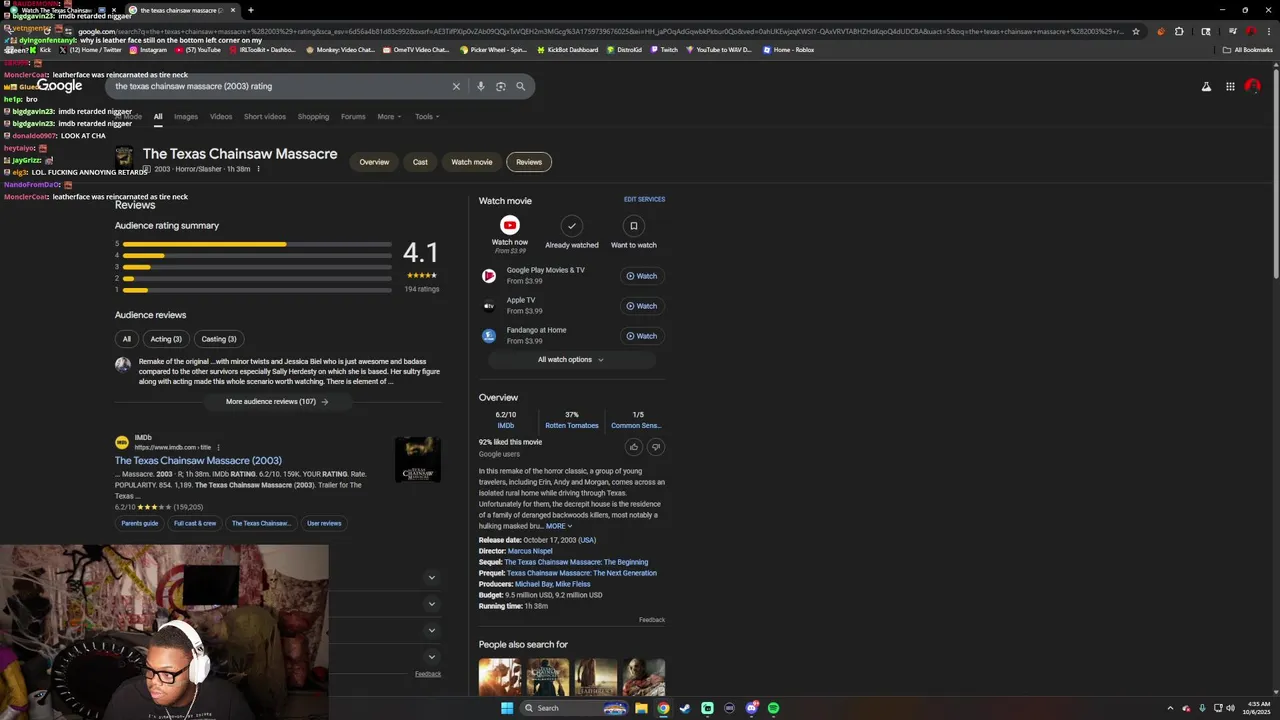
Task: Switch to Forums search tab
Action: point(353,116)
